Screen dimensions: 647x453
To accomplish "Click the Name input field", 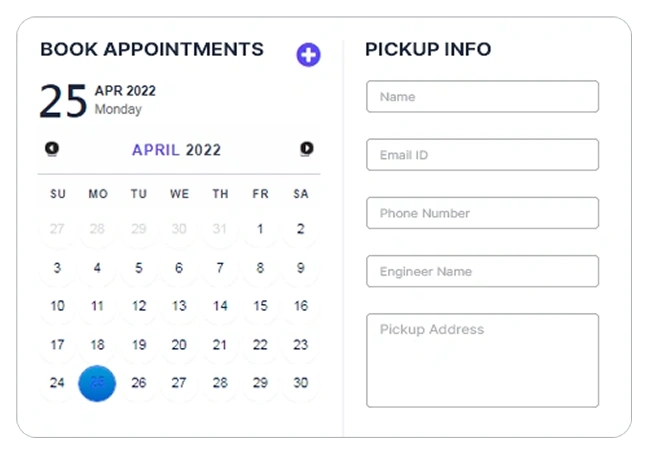I will (482, 97).
